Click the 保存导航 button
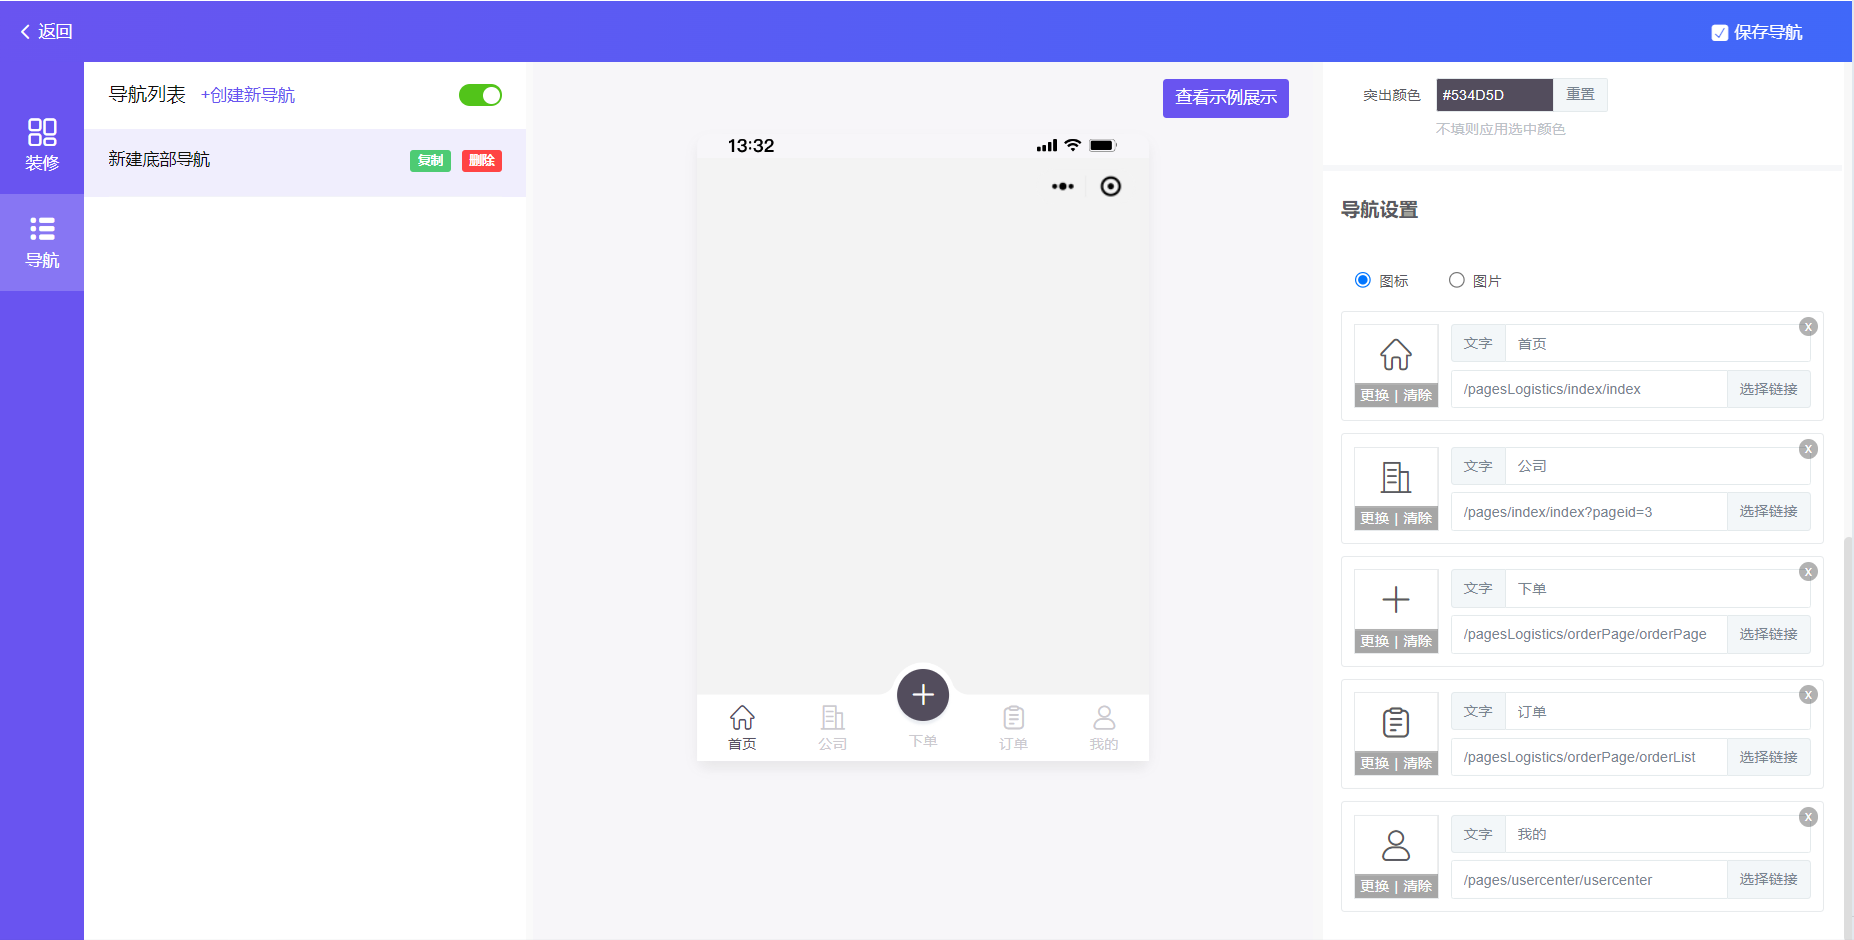The height and width of the screenshot is (940, 1854). tap(1757, 32)
